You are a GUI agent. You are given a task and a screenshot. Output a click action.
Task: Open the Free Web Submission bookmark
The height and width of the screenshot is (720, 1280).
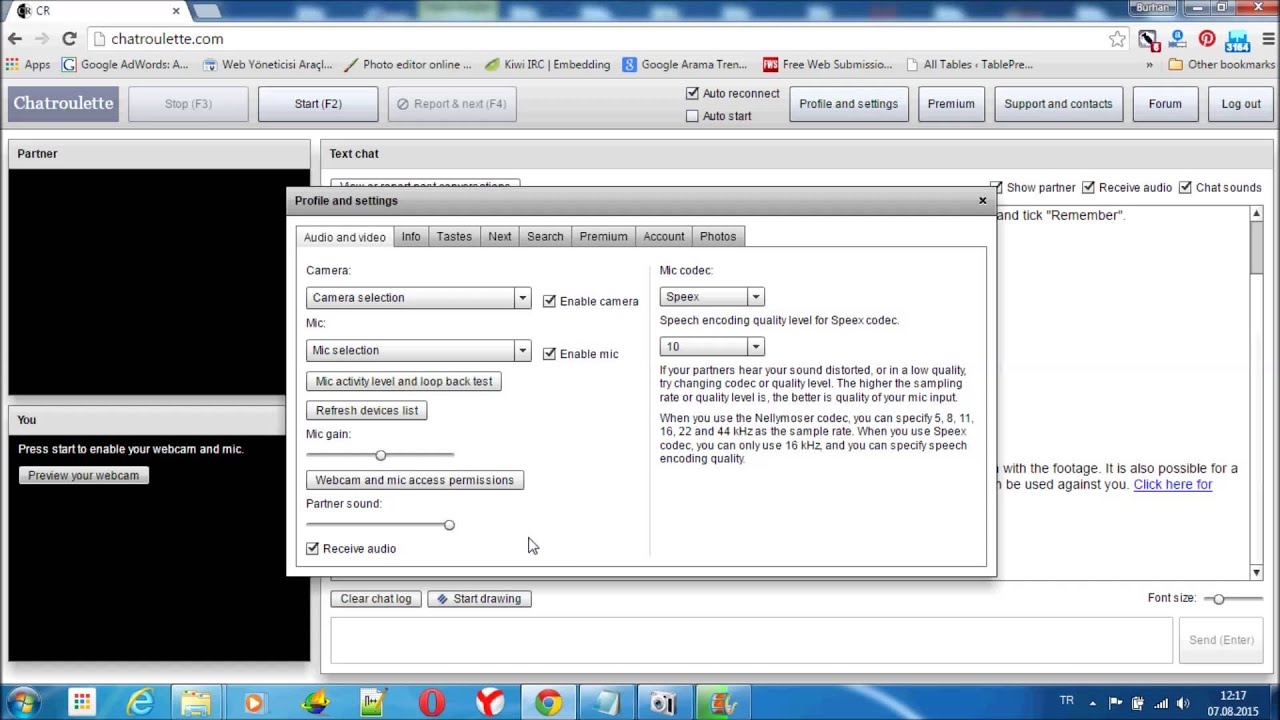pyautogui.click(x=827, y=64)
